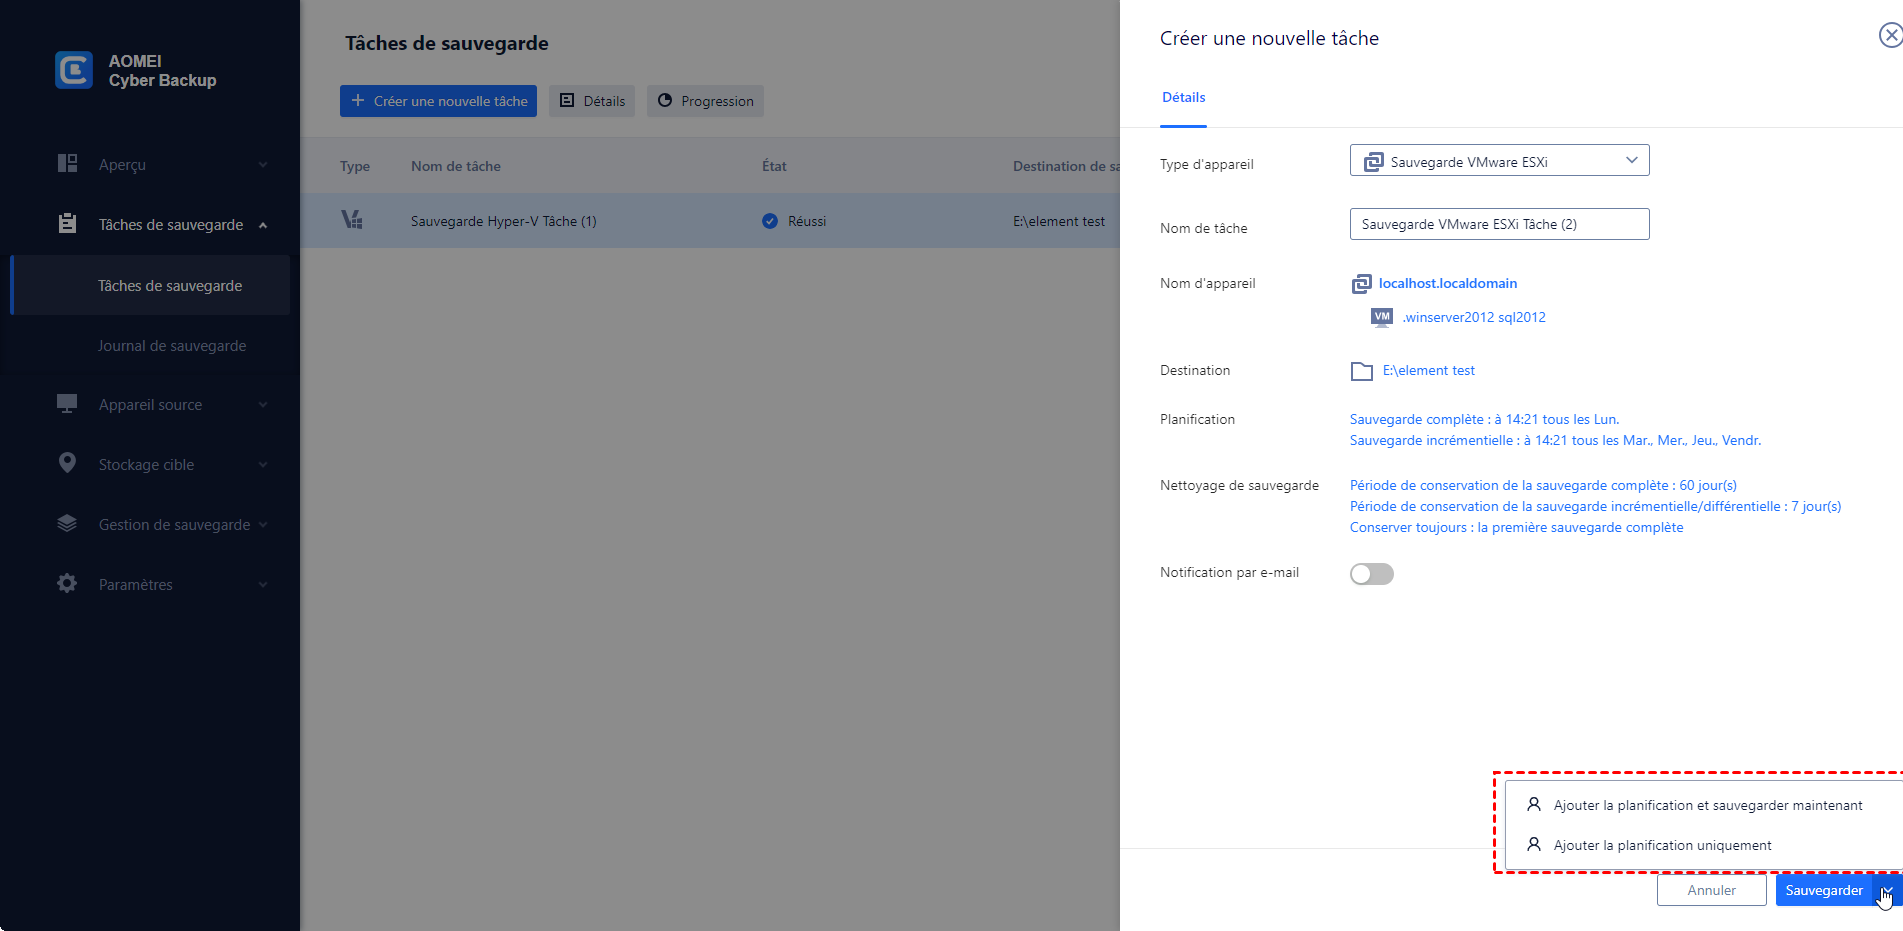
Task: Click the Paramètres gear icon
Action: tap(67, 584)
